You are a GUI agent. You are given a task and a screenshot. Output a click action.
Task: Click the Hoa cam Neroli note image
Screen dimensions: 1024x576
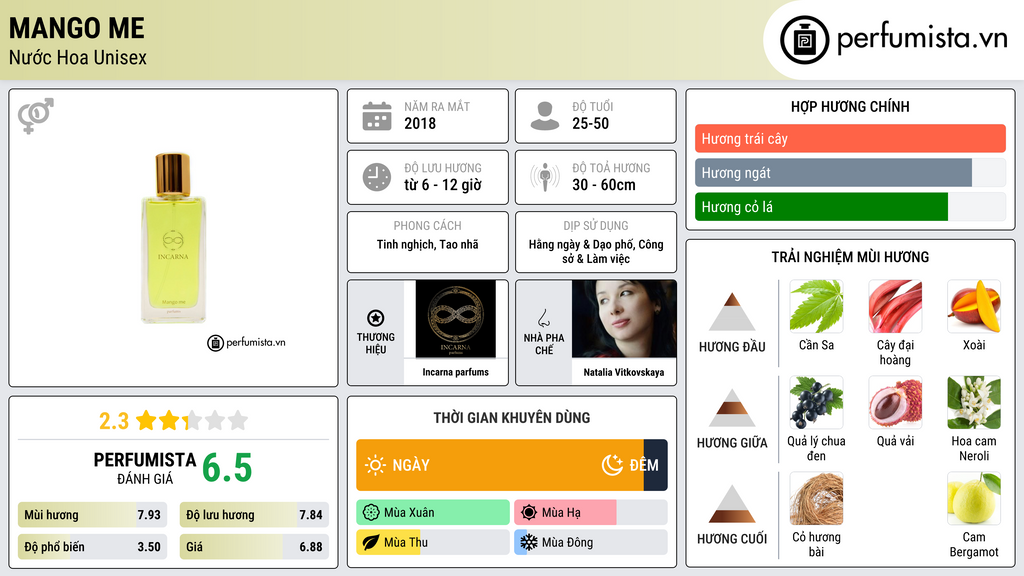(x=974, y=402)
